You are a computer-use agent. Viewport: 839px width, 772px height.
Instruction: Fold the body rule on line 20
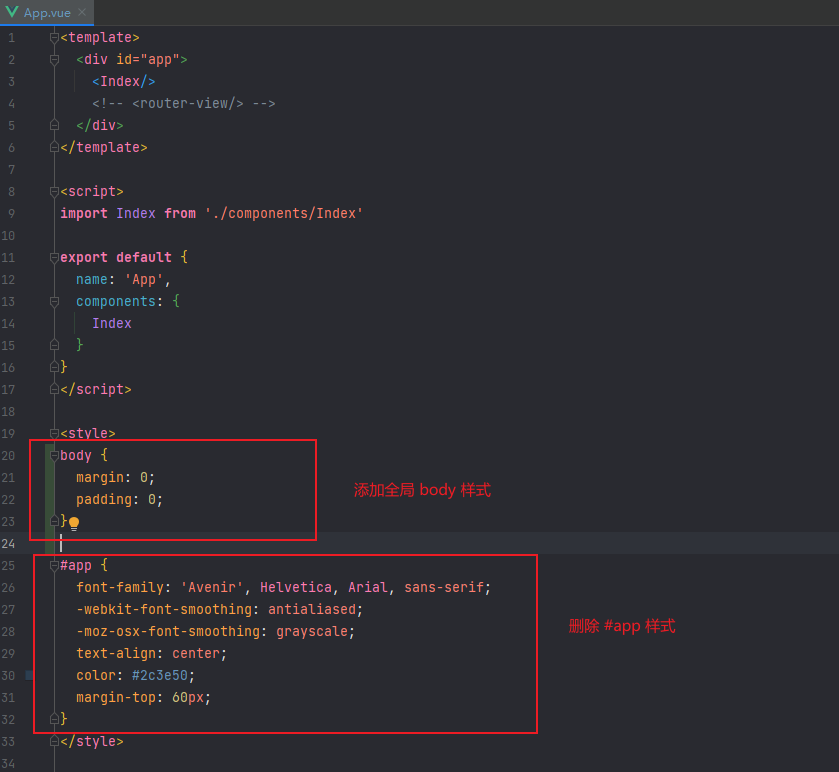(54, 455)
